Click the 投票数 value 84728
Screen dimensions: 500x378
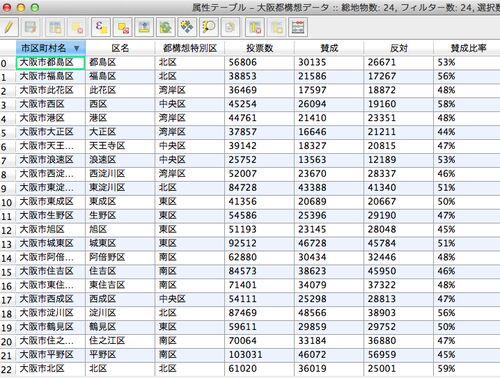coord(260,188)
